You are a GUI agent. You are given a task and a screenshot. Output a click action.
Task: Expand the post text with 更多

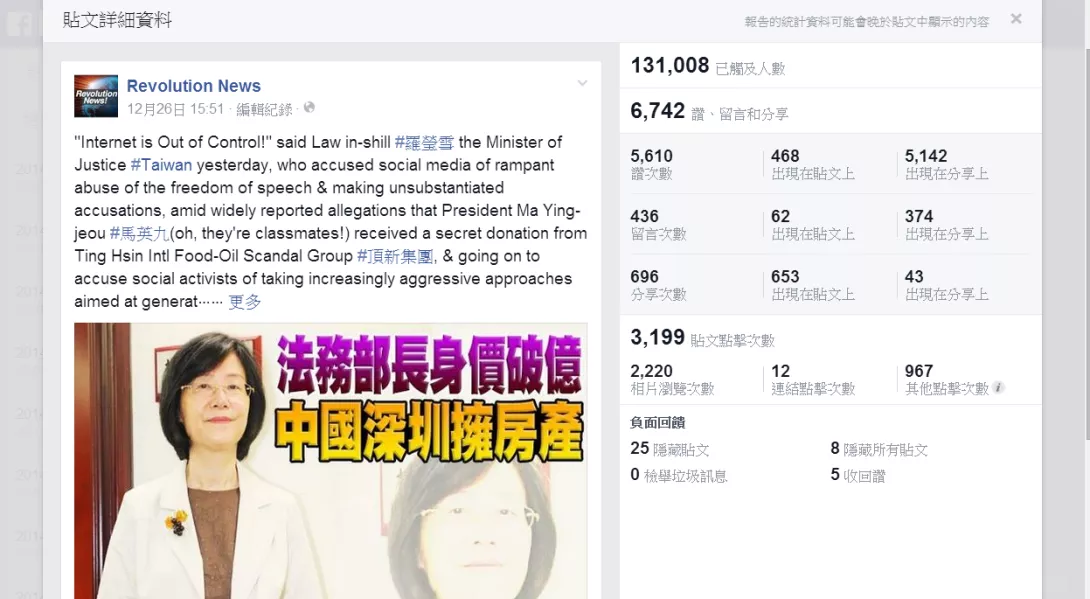[245, 302]
